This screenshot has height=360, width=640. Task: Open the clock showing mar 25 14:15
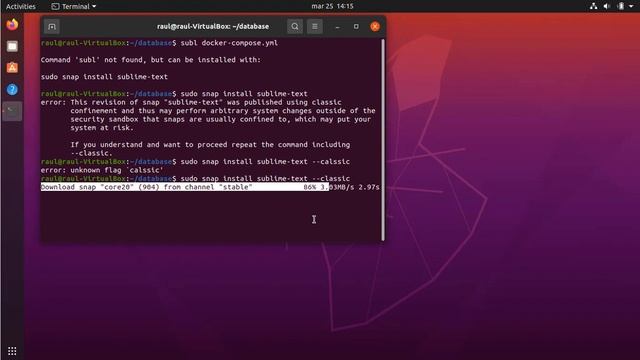point(332,6)
